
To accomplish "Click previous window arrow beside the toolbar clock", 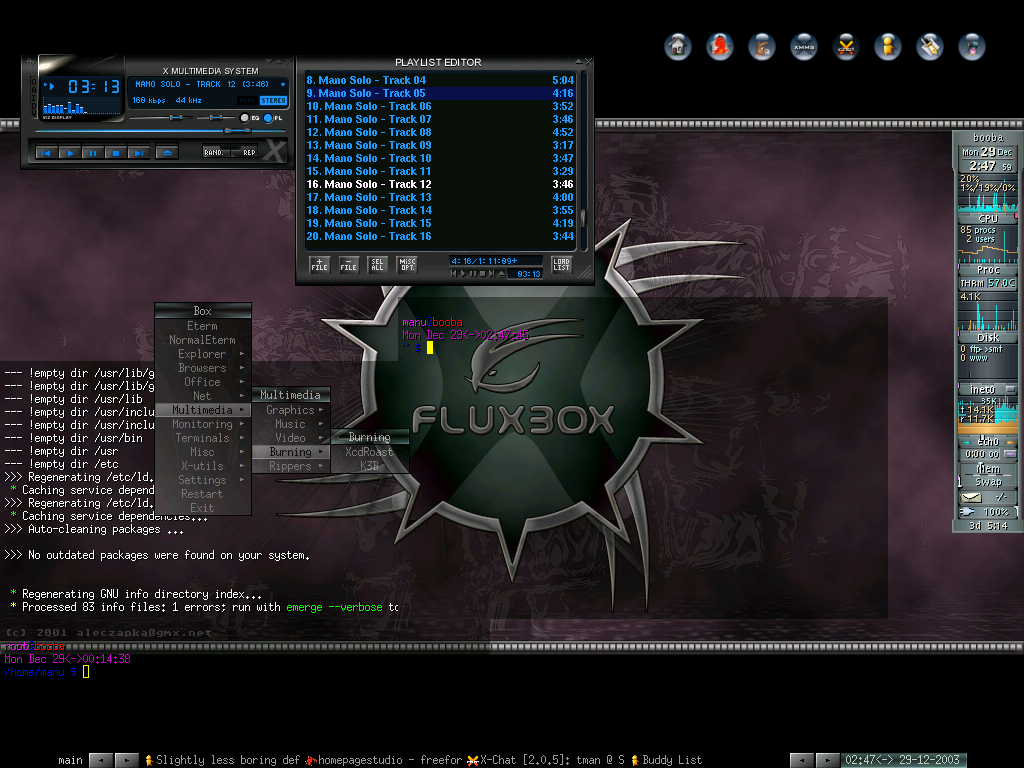I will [801, 760].
